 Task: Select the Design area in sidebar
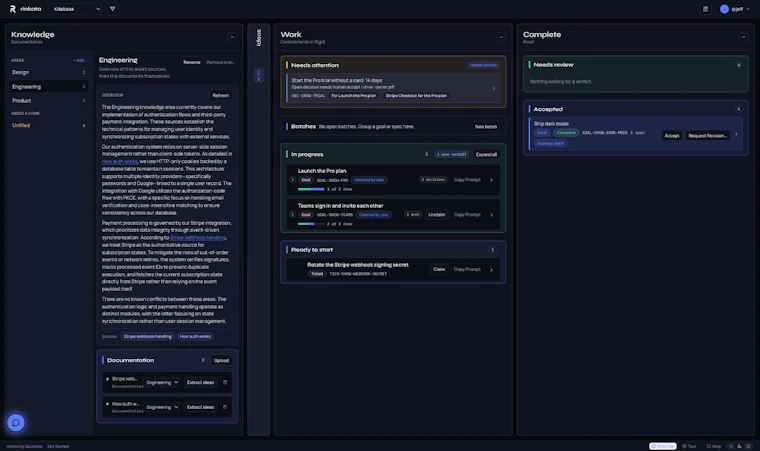(48, 72)
